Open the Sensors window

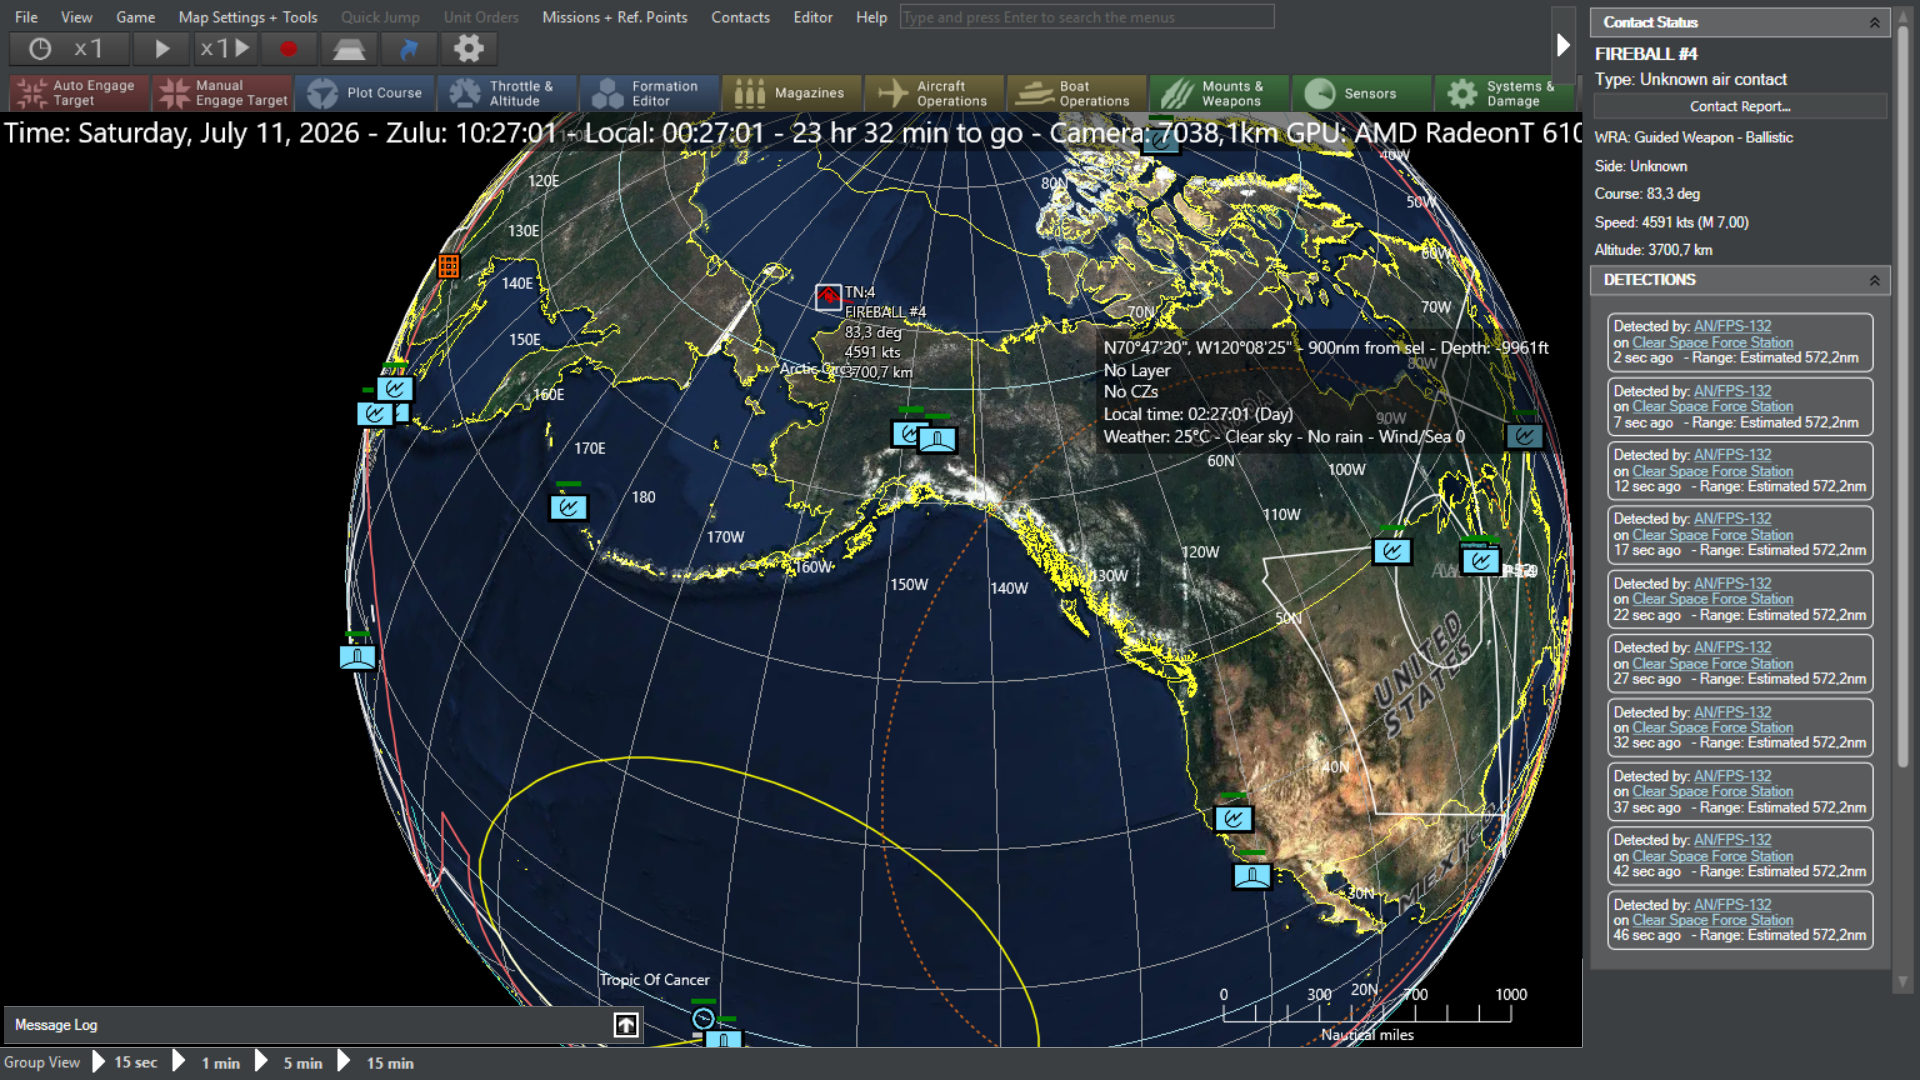point(1362,93)
